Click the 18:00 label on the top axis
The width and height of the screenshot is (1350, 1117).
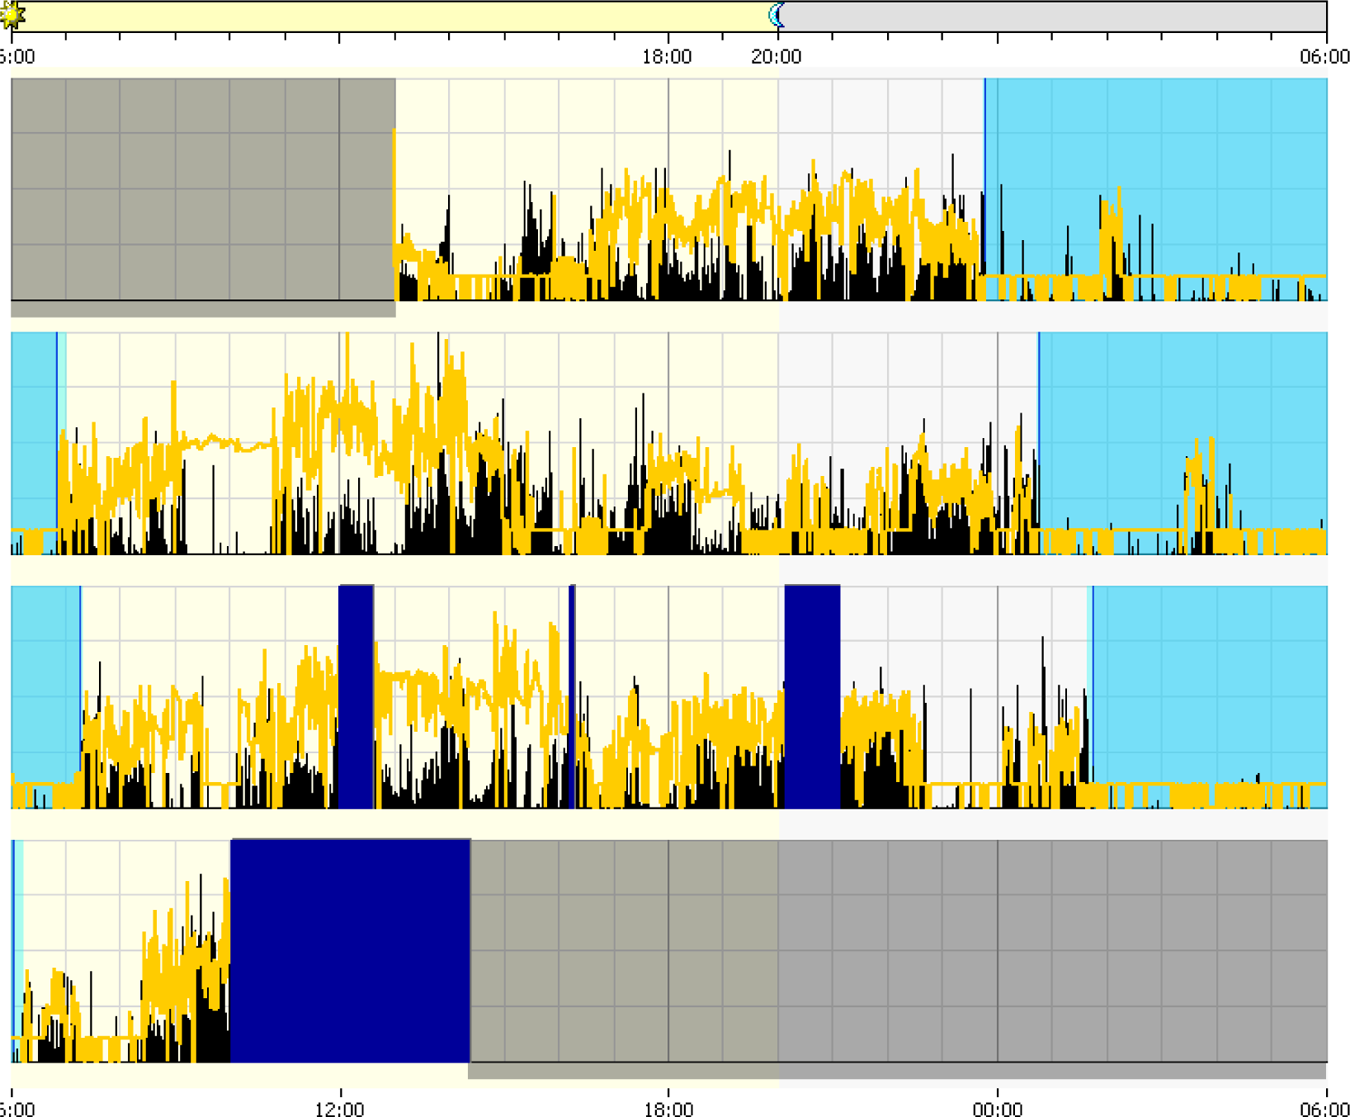[x=667, y=57]
